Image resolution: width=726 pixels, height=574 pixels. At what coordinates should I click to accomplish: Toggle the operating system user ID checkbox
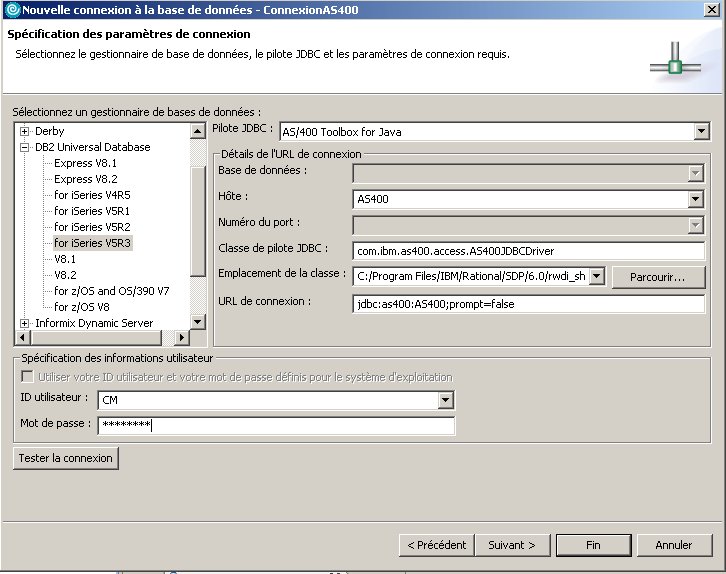[x=27, y=377]
